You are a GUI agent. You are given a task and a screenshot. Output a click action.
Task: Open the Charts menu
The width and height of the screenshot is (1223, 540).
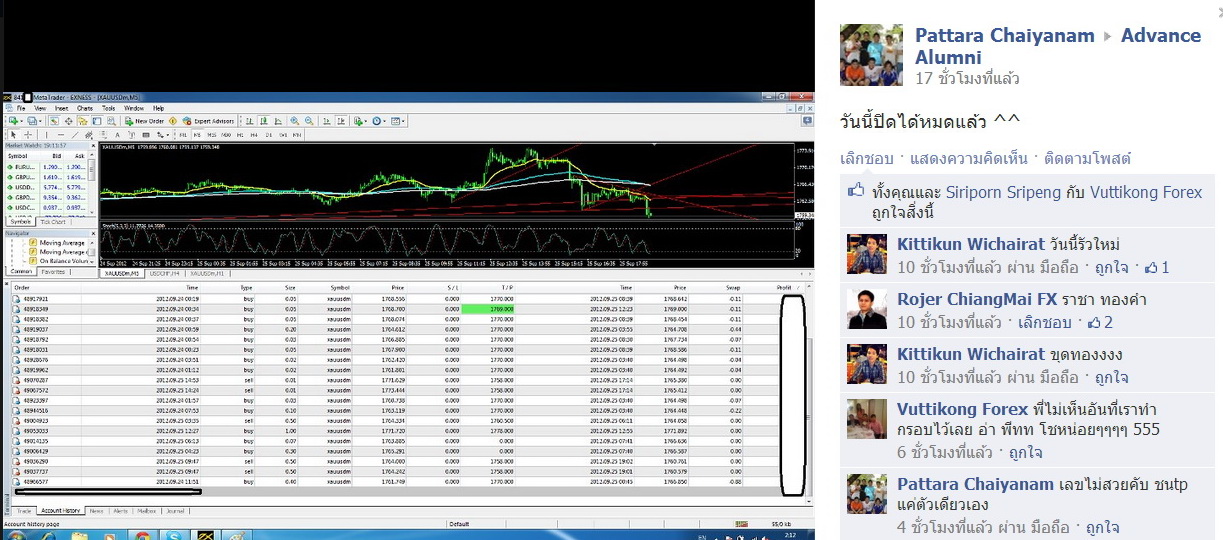point(85,108)
